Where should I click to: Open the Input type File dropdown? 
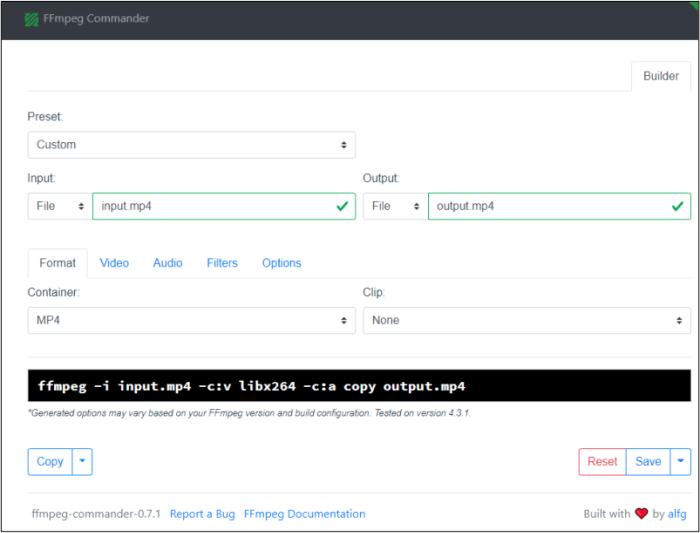coord(60,206)
